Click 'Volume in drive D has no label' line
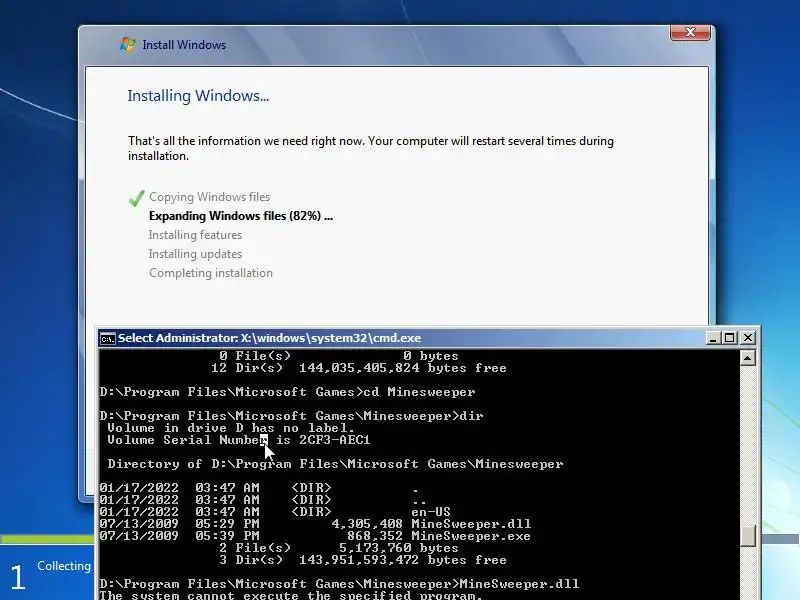 [x=231, y=428]
